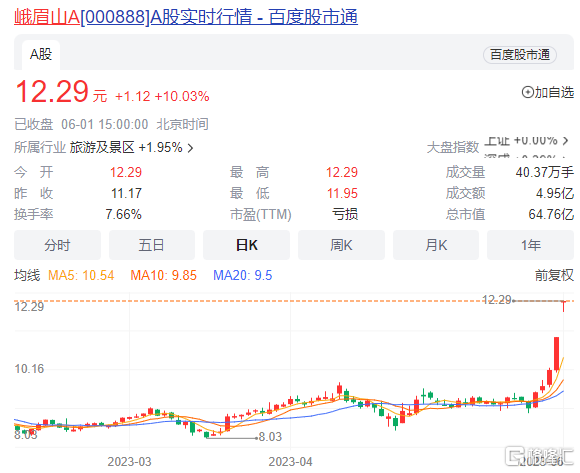Switch chart to 1年 view
This screenshot has width=580, height=473.
(x=530, y=245)
